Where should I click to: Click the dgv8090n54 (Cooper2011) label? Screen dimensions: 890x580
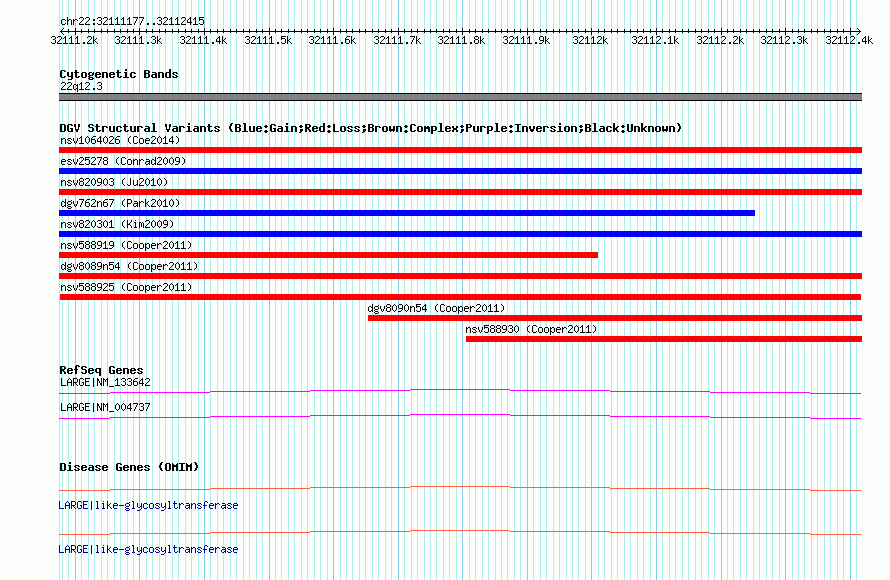(436, 308)
